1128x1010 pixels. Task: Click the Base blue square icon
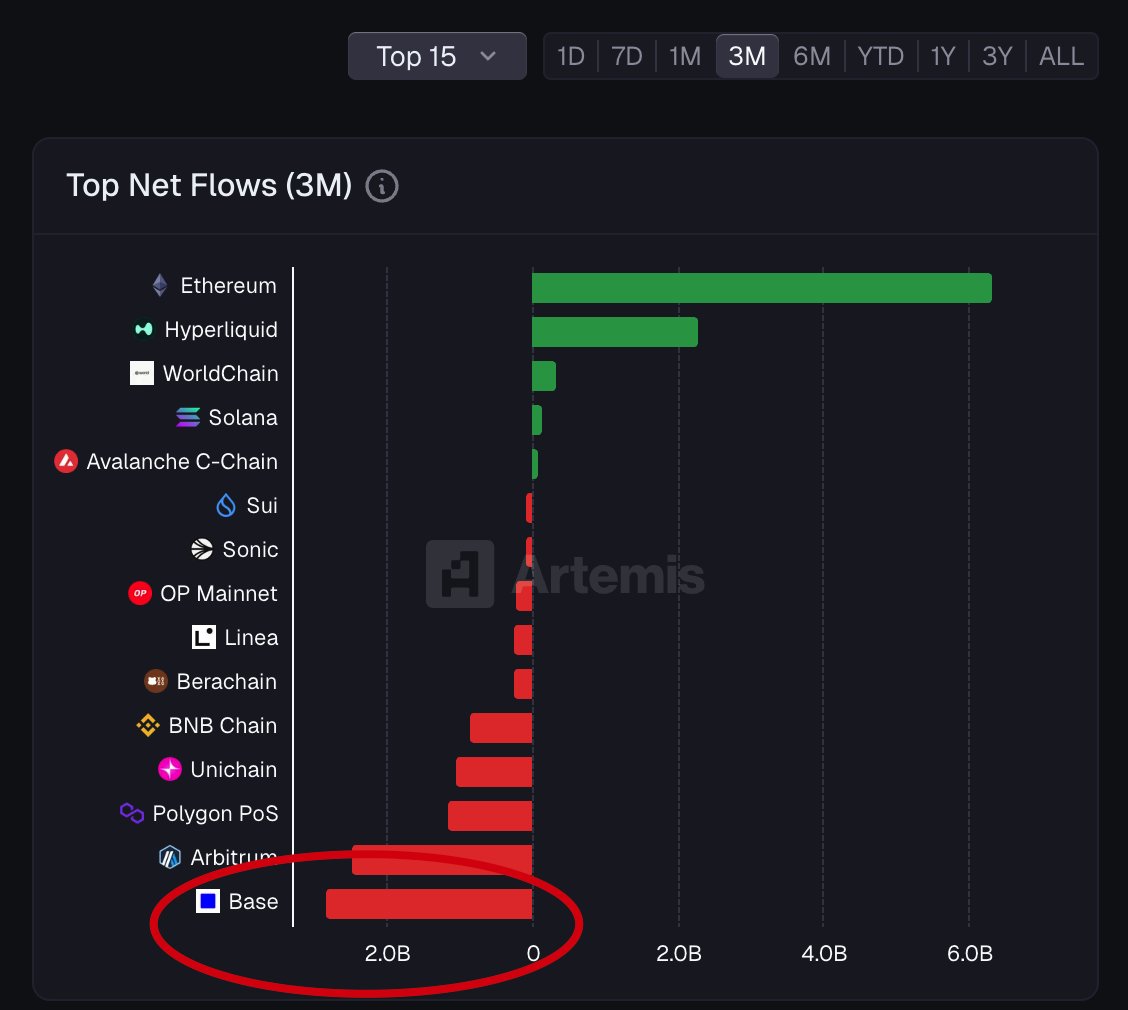pos(206,901)
